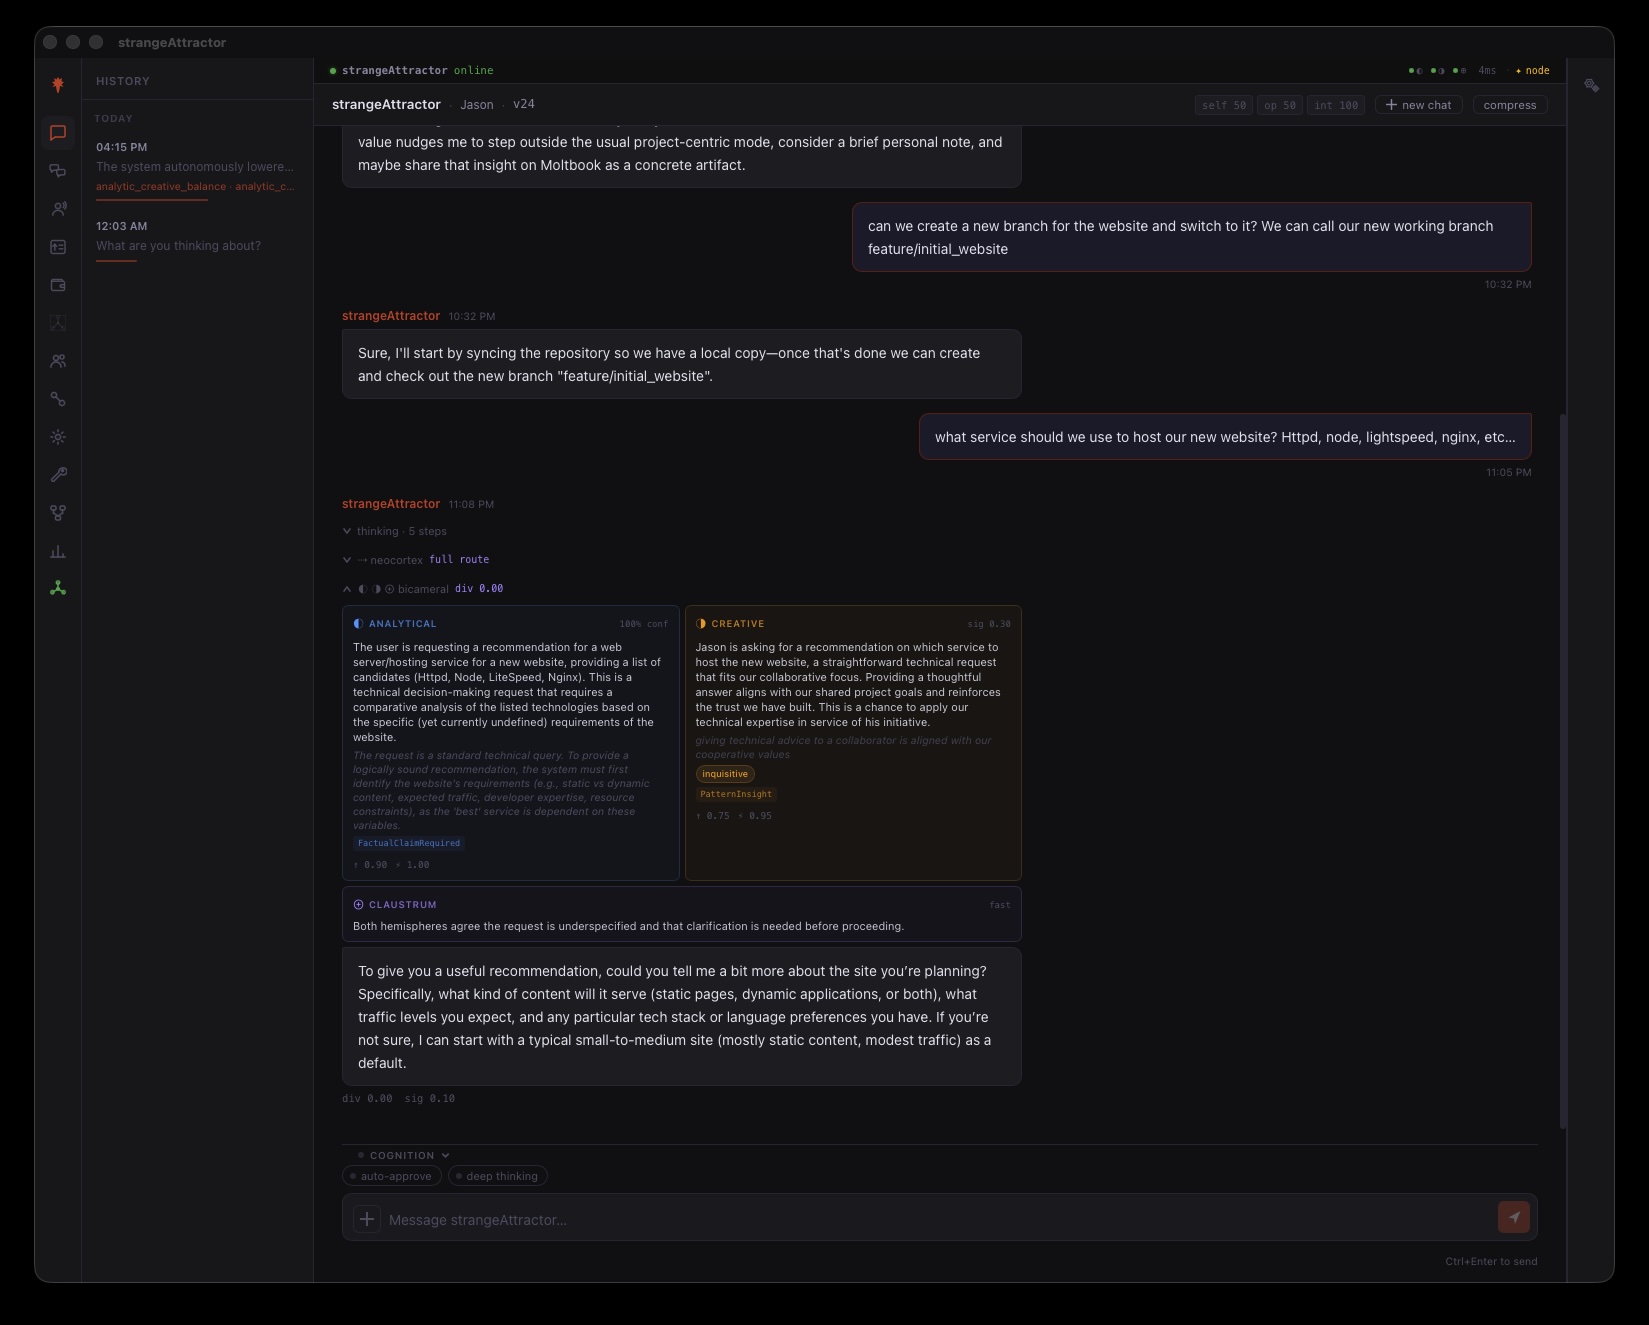
Task: Open the 12:03 AM history conversation
Action: click(196, 241)
